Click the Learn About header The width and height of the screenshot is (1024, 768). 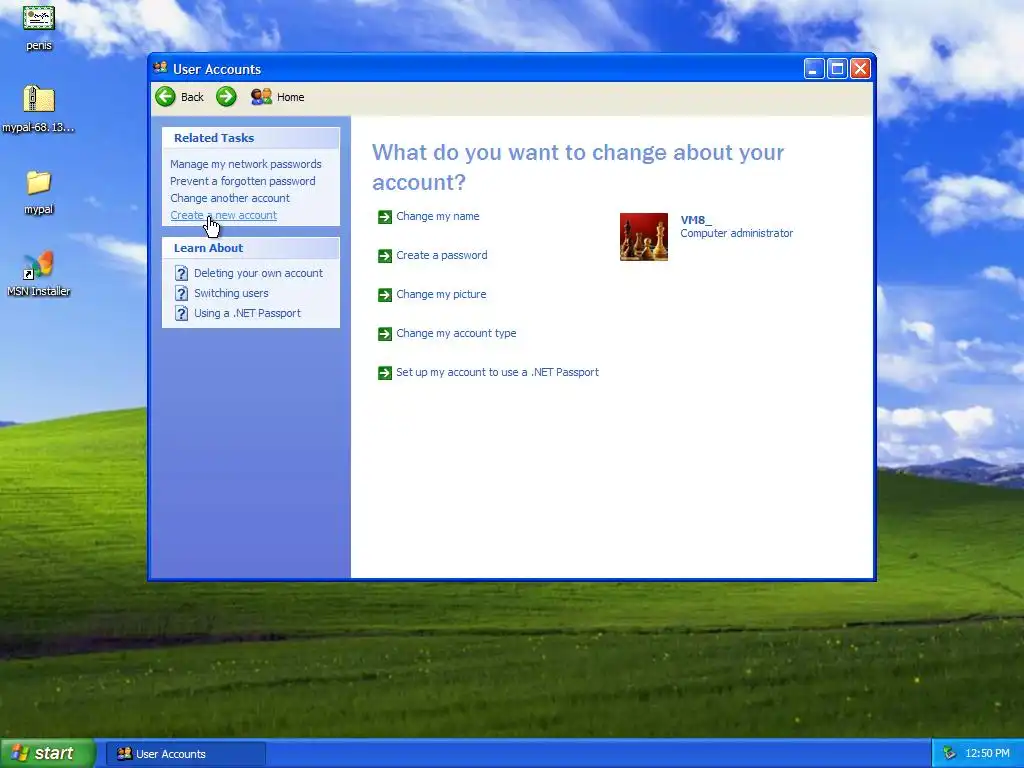251,248
